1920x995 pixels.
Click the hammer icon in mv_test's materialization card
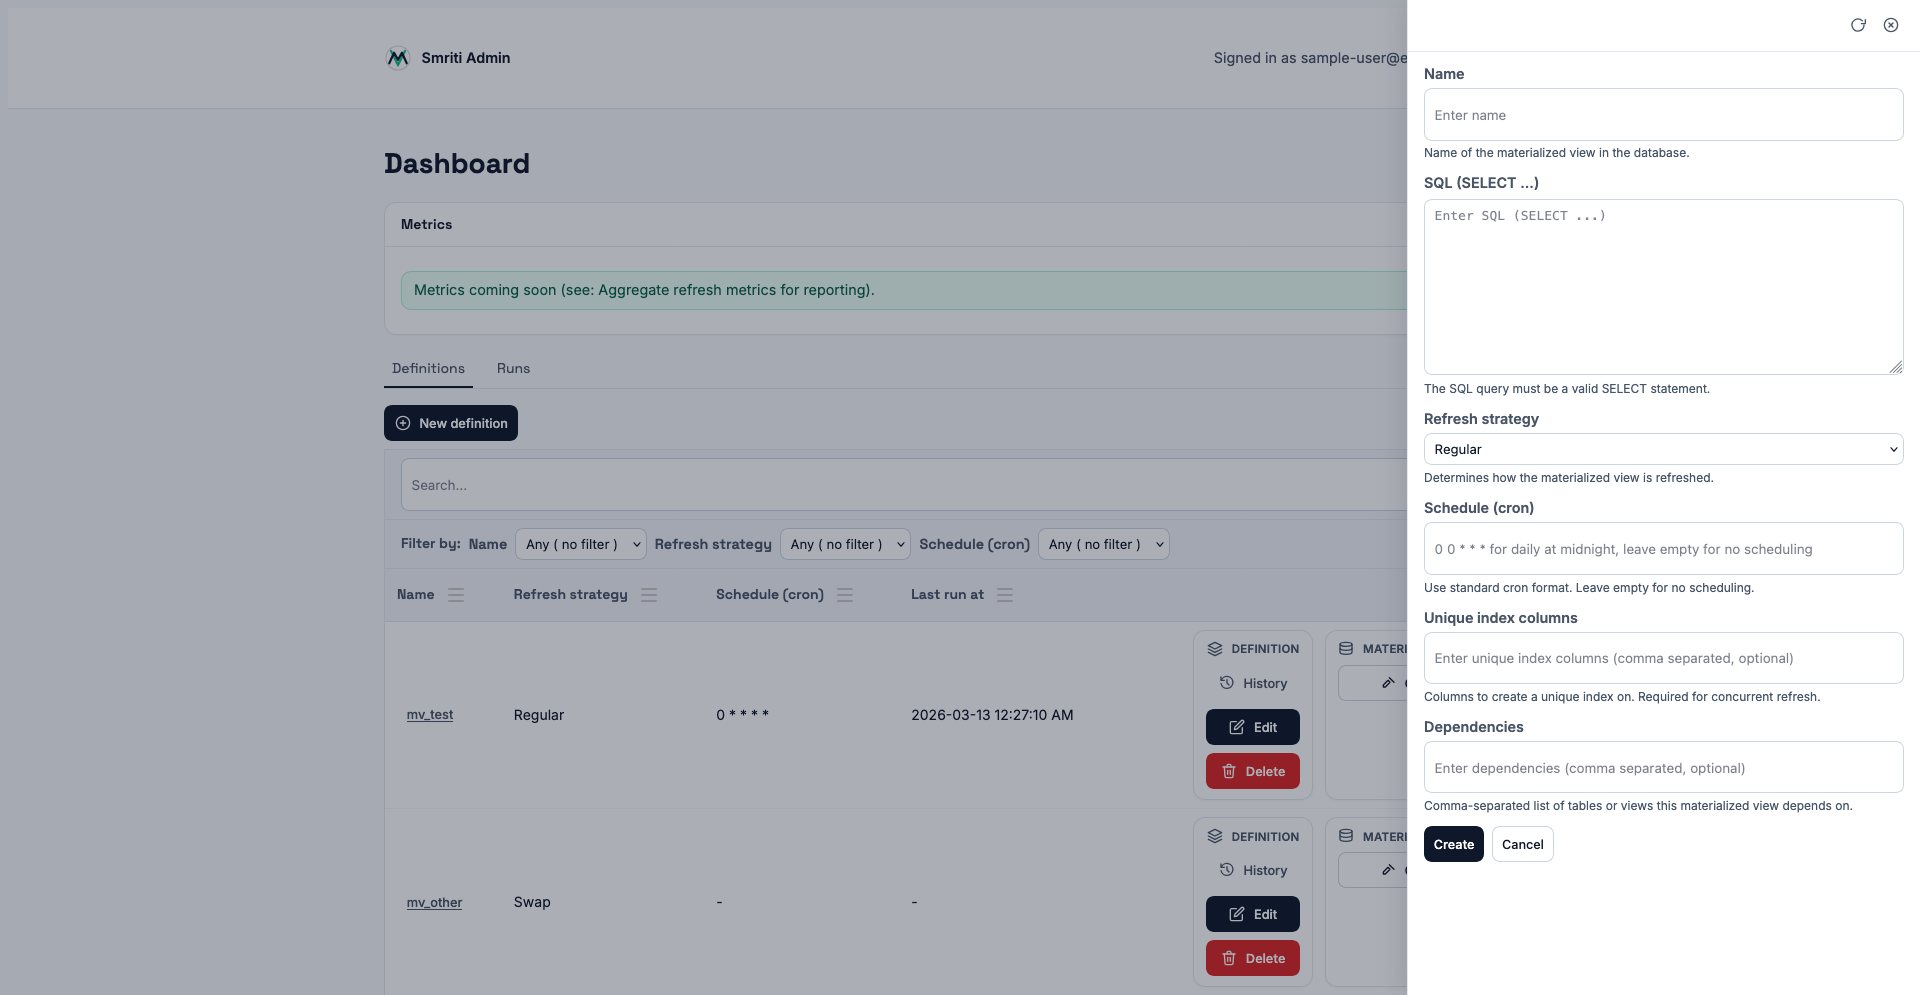(x=1387, y=683)
